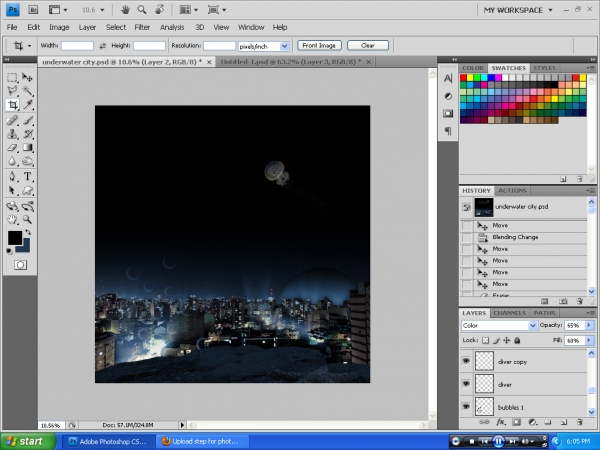Open the Paragraph panel icon
Viewport: 600px width, 450px height.
448,131
